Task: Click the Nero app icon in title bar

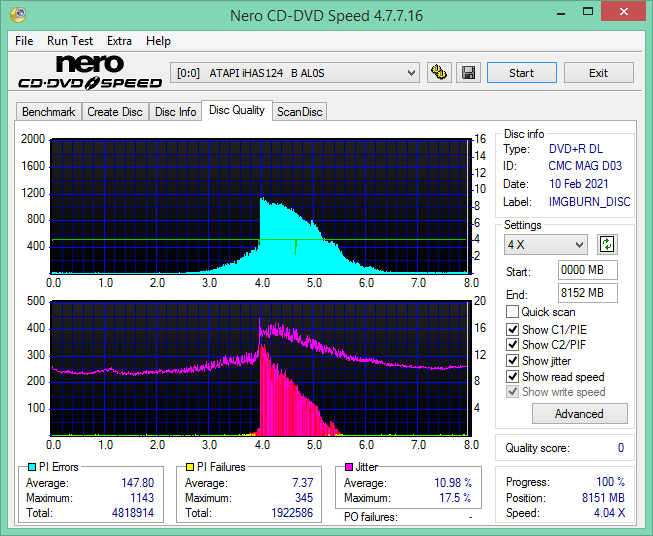Action: pyautogui.click(x=18, y=15)
